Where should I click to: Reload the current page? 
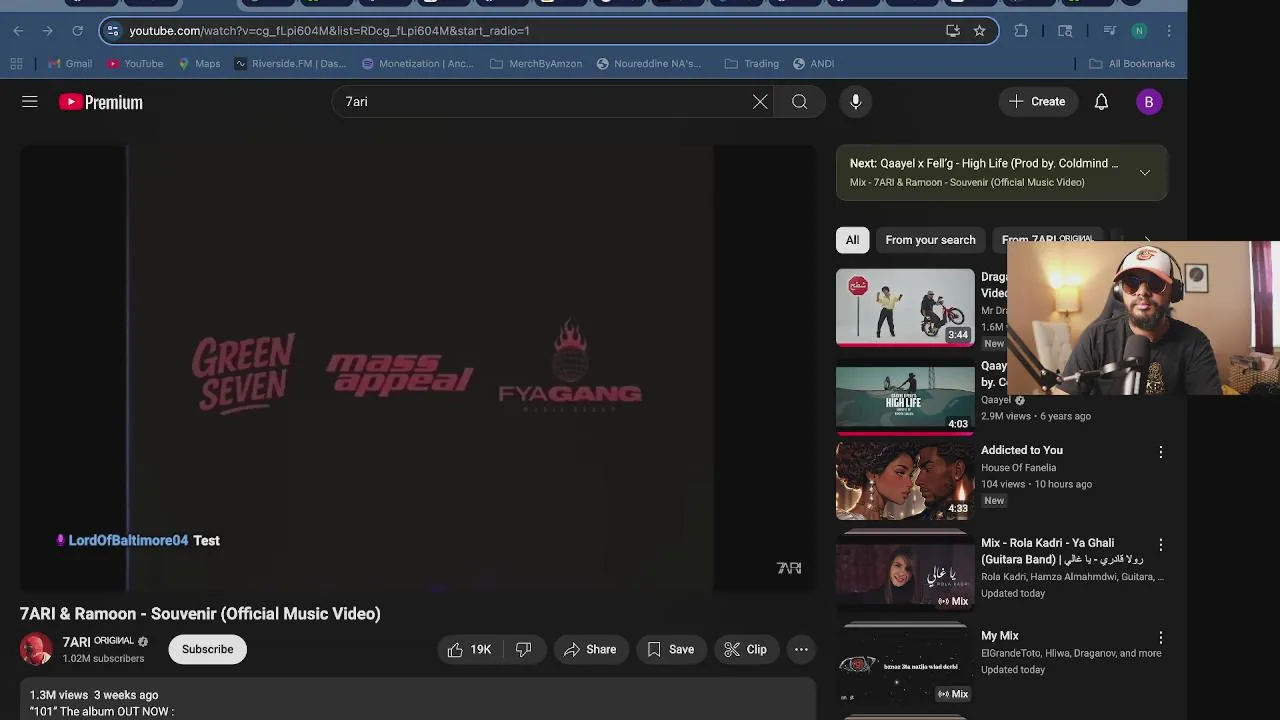77,31
